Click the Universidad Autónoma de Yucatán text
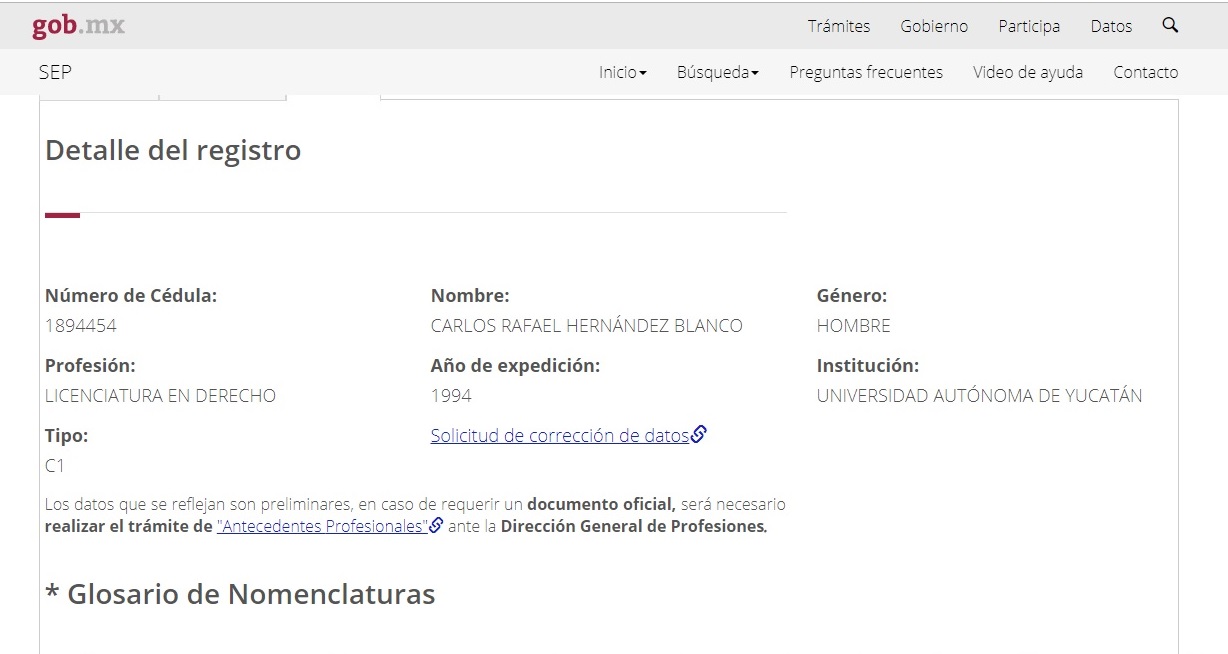 [x=978, y=396]
